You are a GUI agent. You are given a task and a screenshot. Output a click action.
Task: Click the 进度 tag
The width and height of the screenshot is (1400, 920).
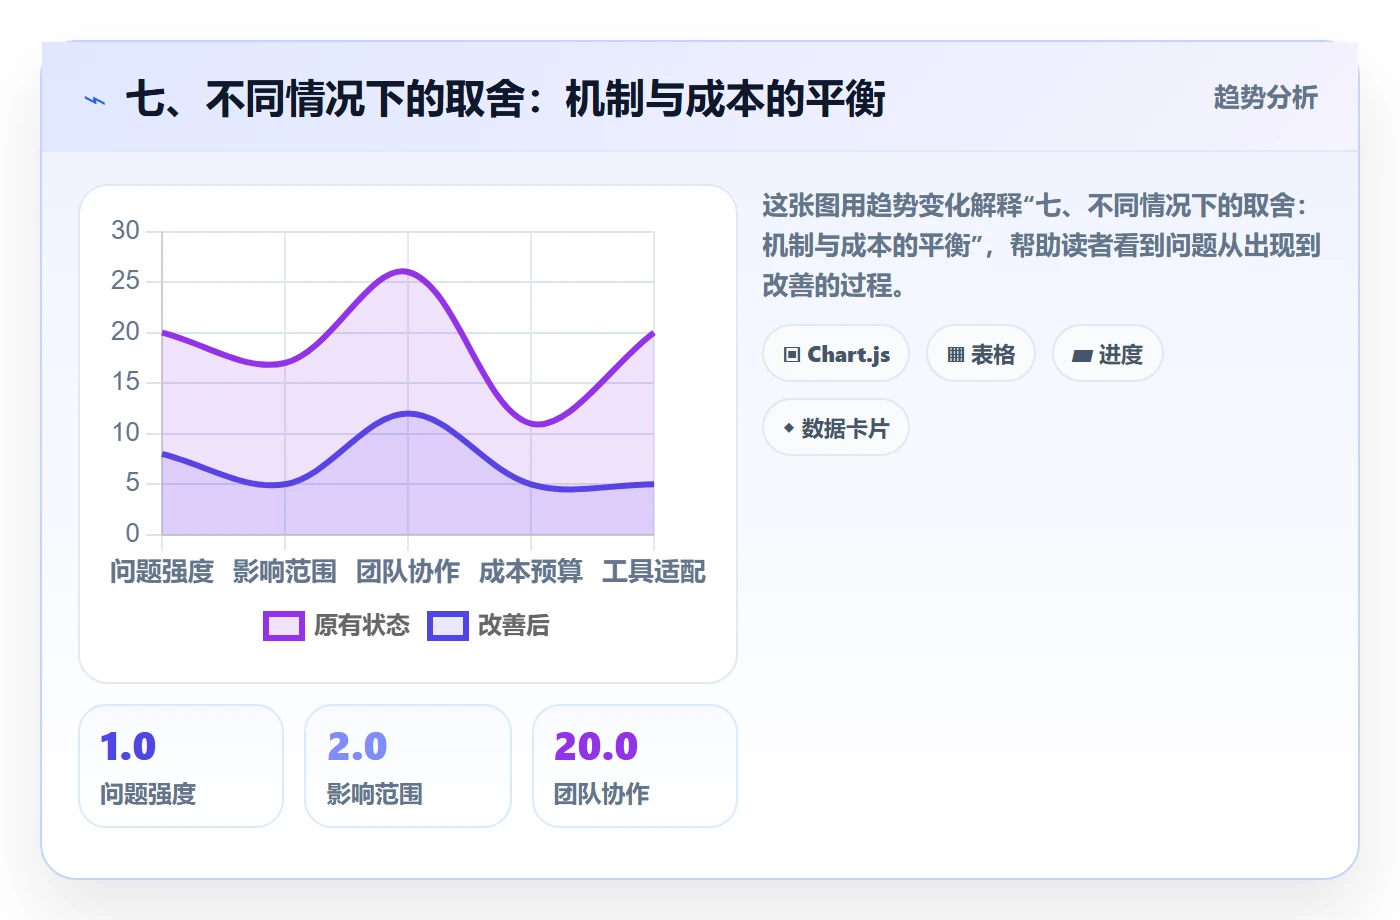point(1108,354)
